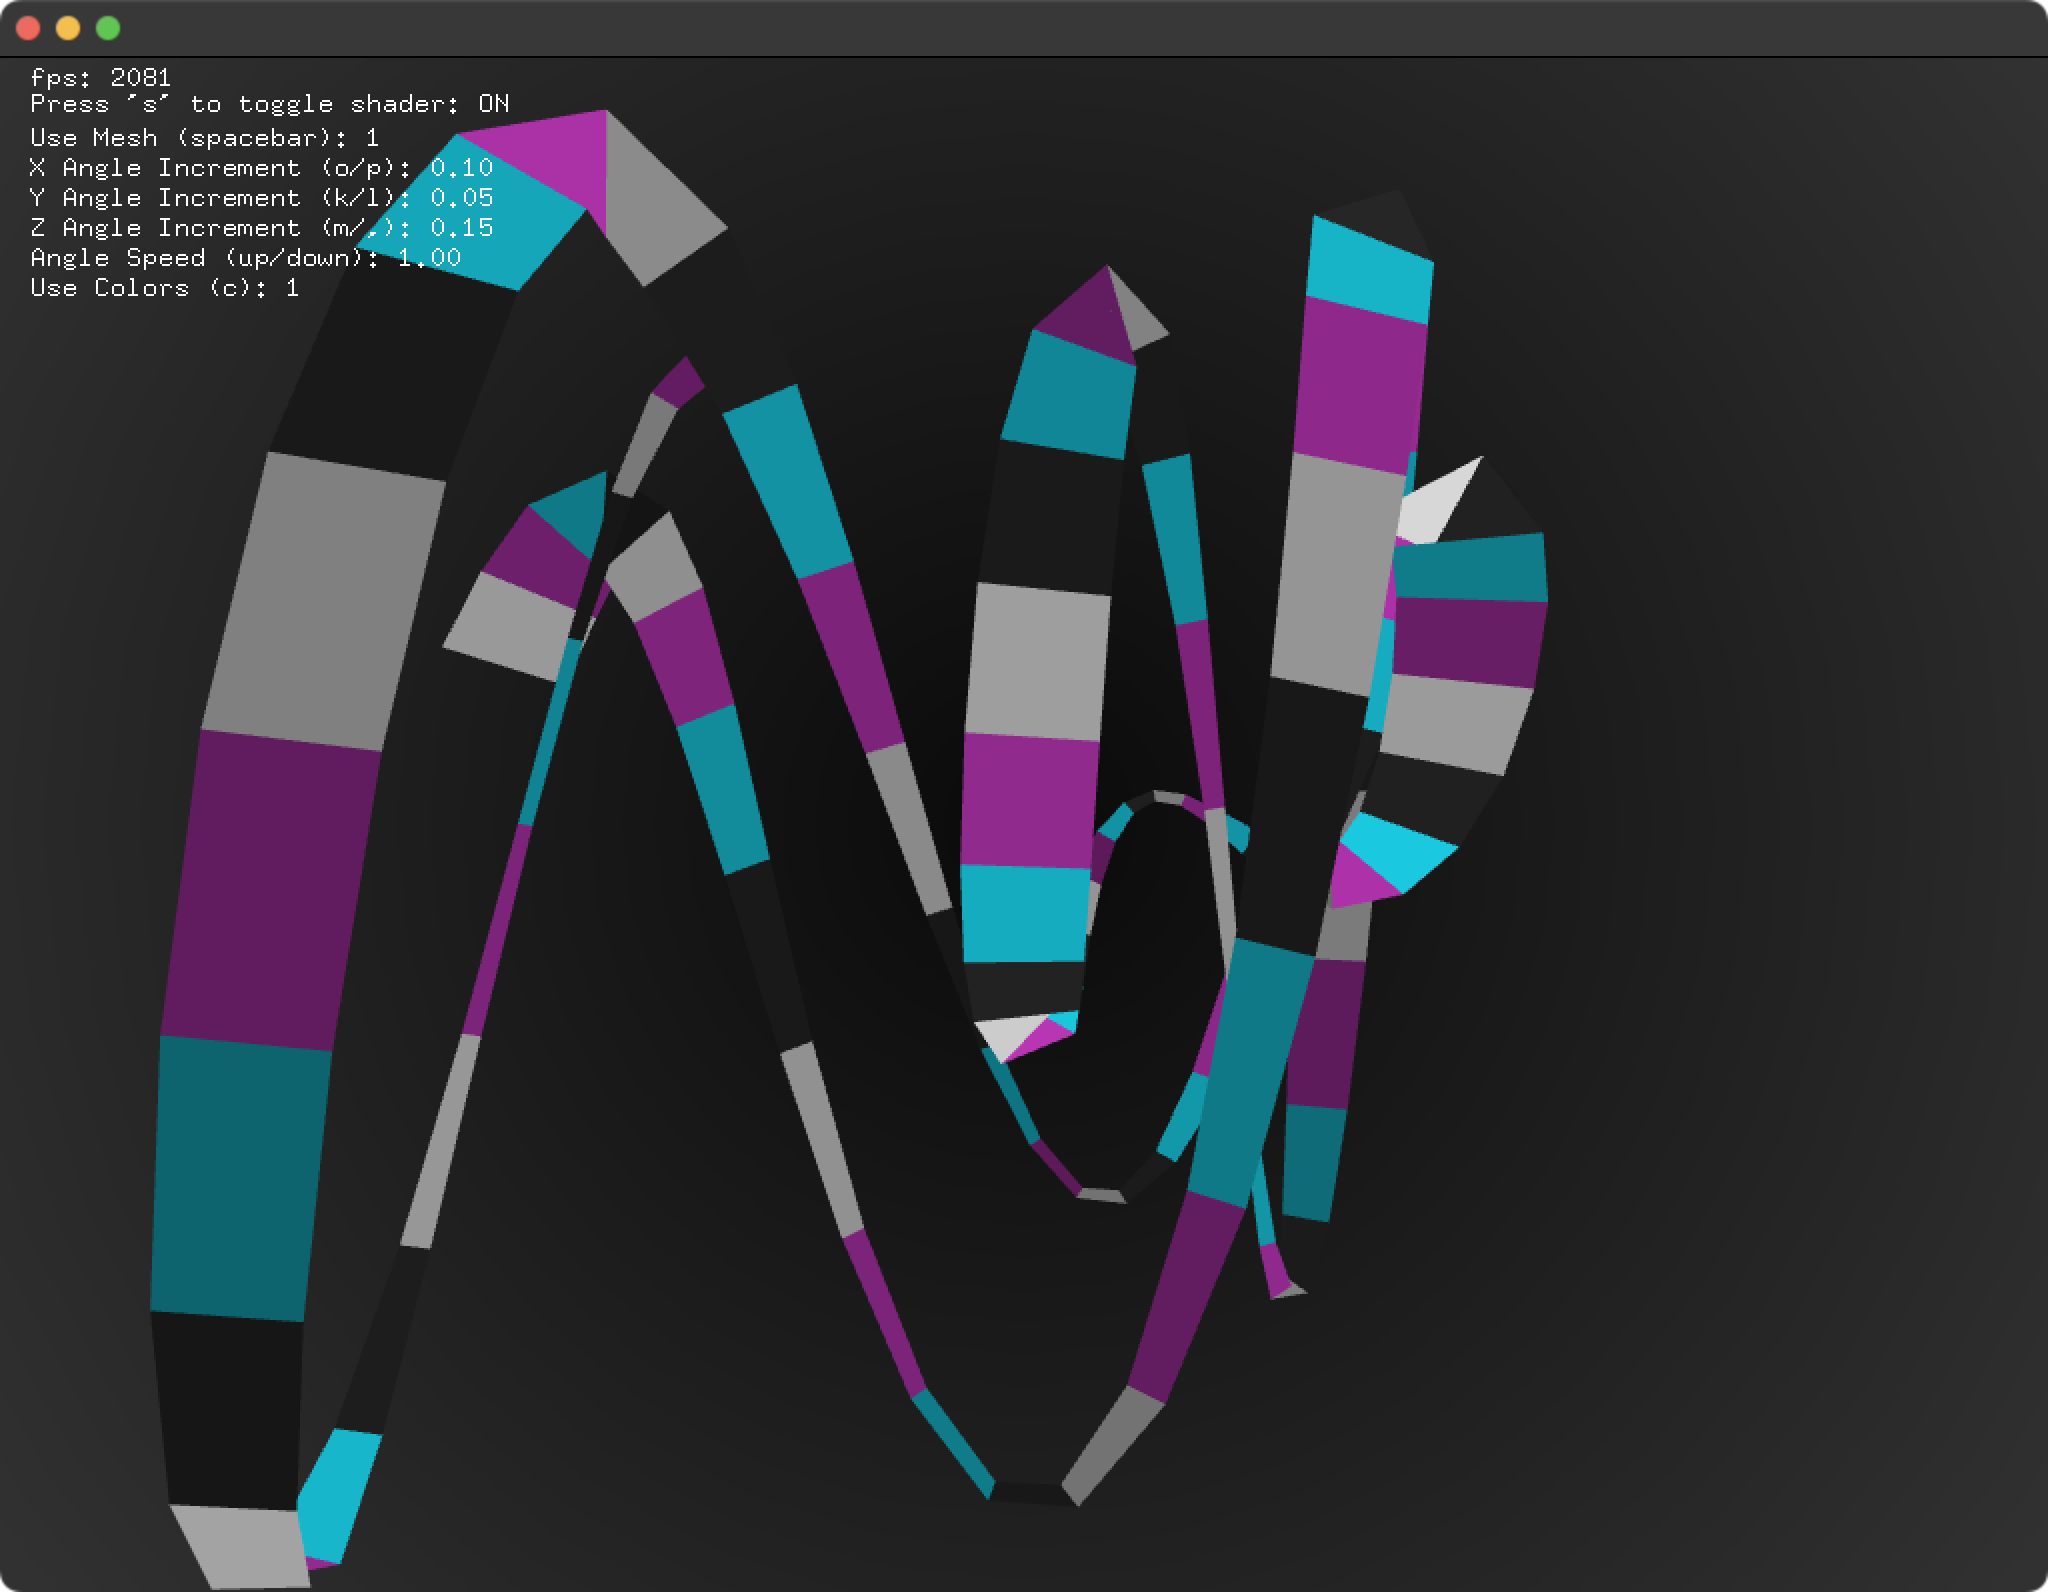Click large purple quad on leftmost ribbon
This screenshot has height=1592, width=2048.
coord(270,890)
